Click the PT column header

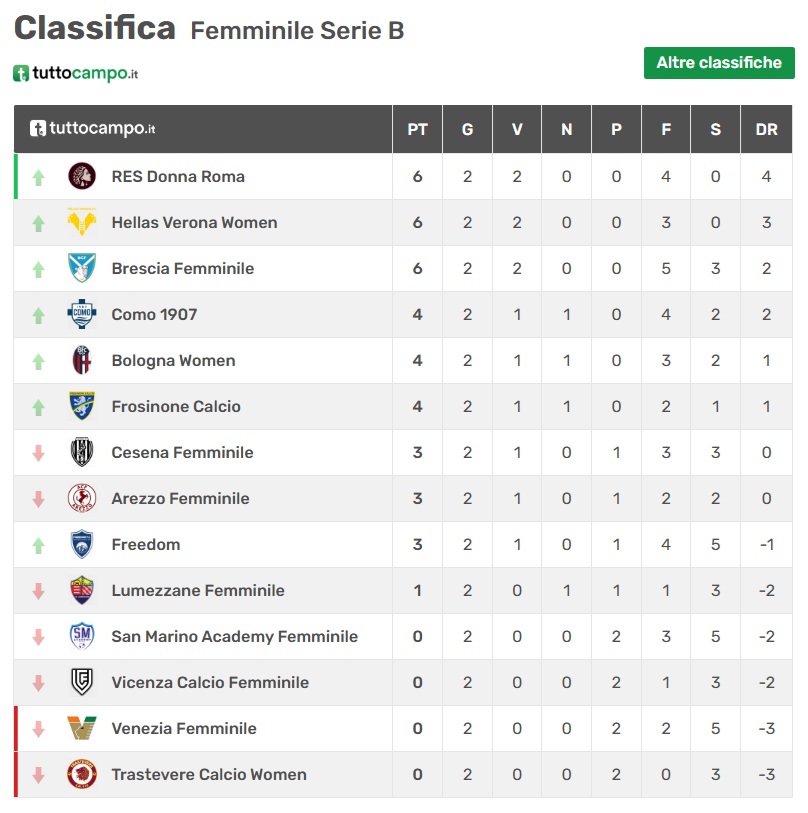click(x=417, y=129)
